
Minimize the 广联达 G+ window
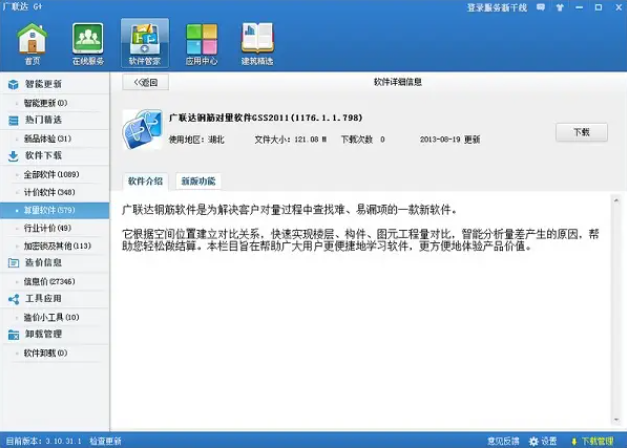pos(579,7)
